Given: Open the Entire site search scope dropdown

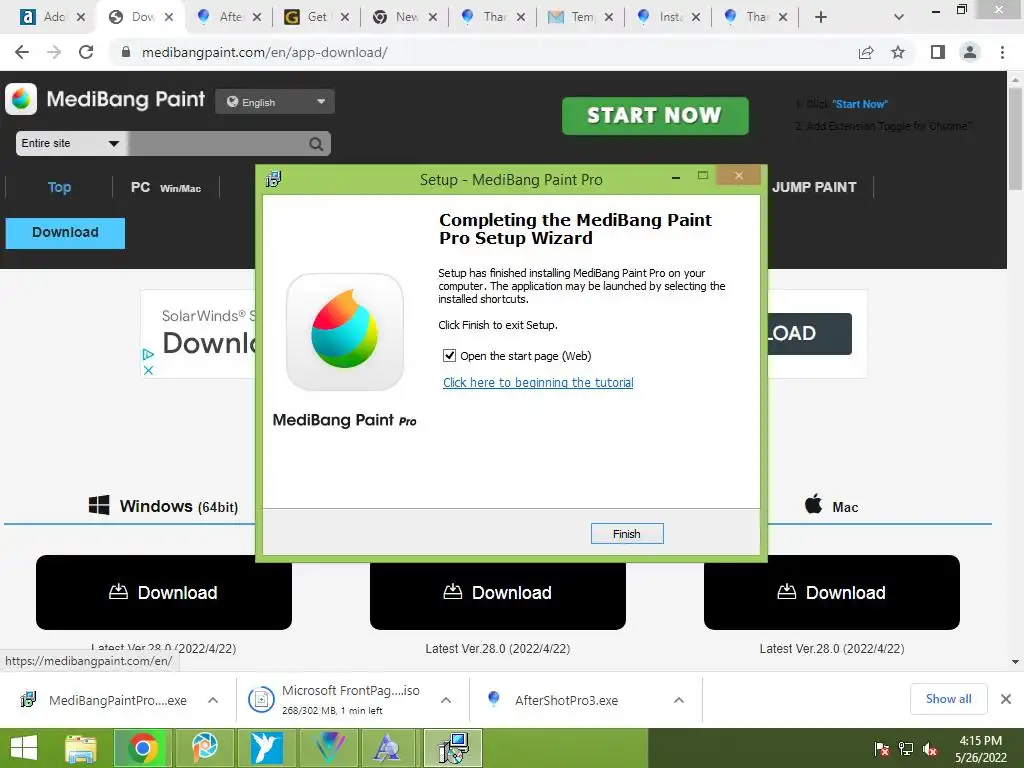Looking at the screenshot, I should pos(71,143).
